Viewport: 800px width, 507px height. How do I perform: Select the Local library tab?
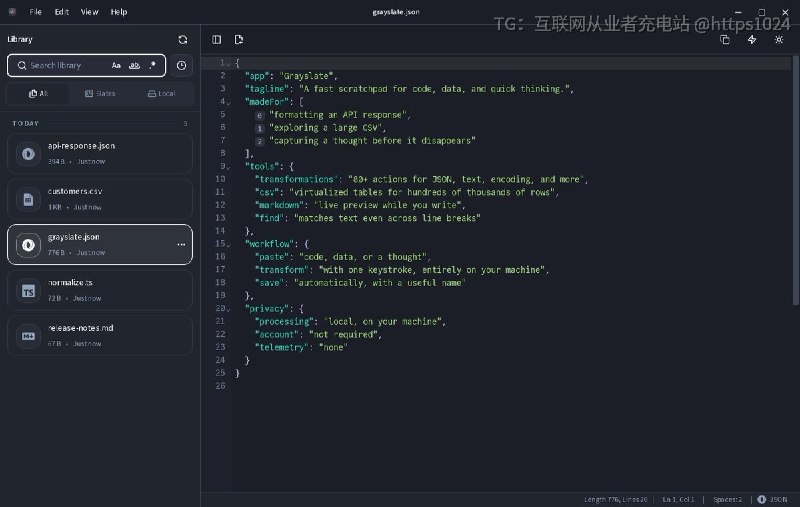tap(161, 93)
